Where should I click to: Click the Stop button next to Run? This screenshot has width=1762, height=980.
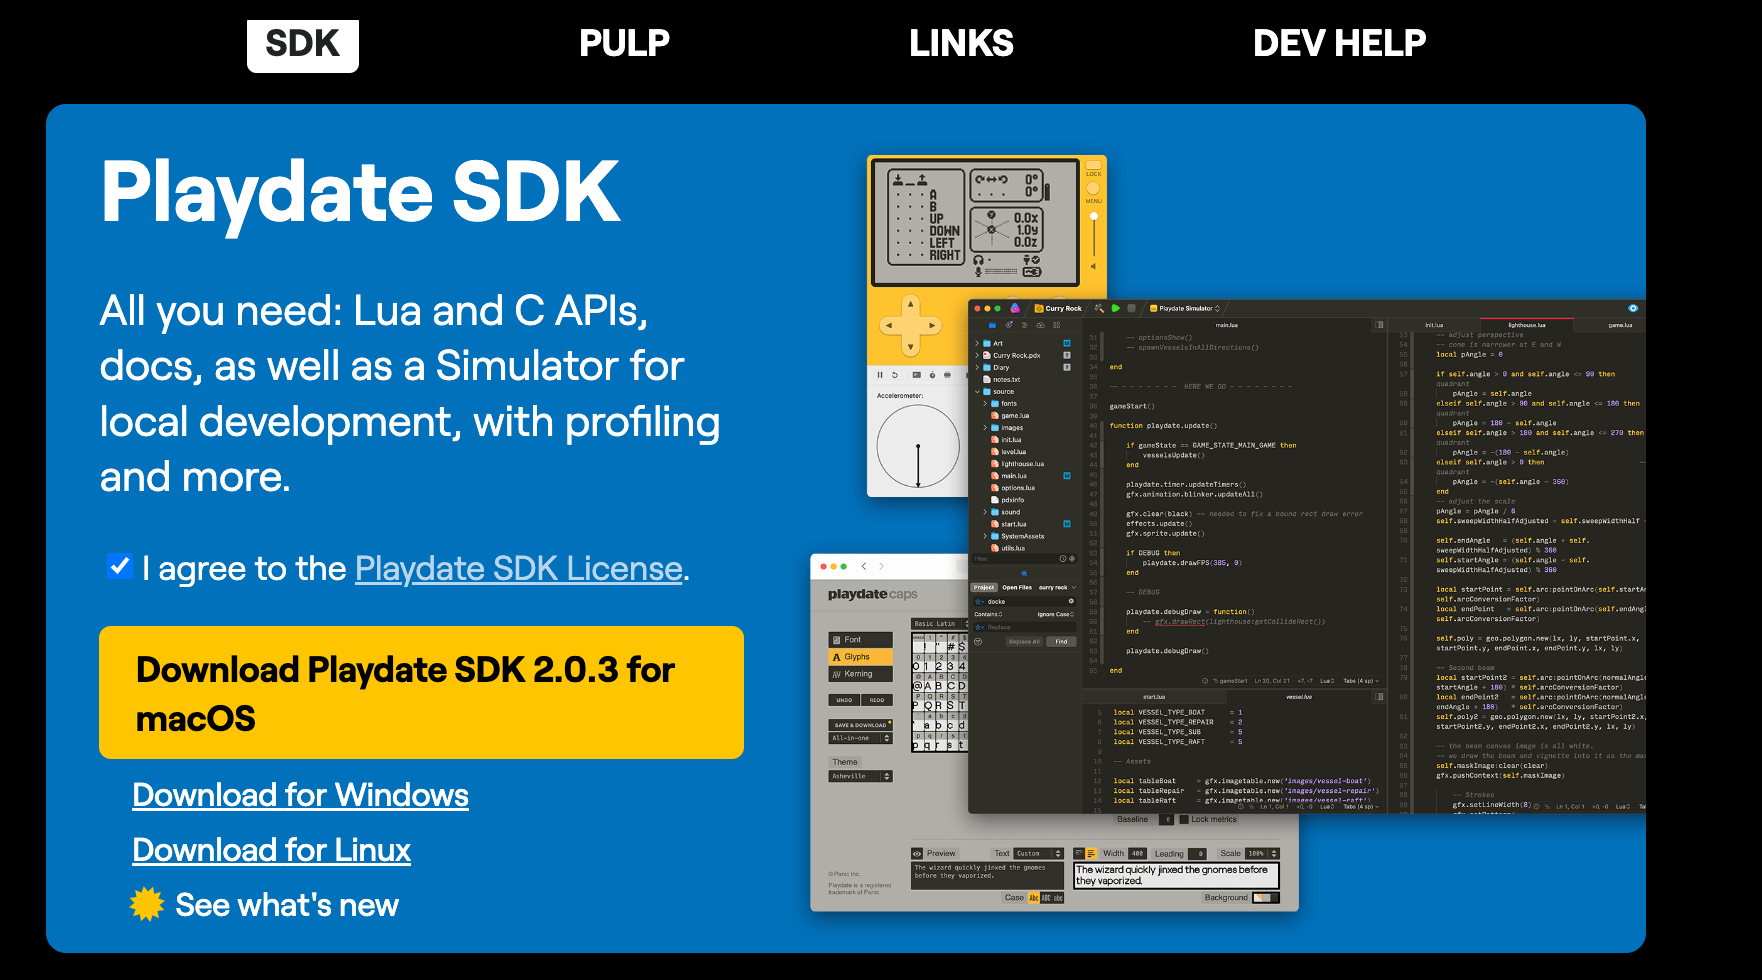click(x=1131, y=309)
